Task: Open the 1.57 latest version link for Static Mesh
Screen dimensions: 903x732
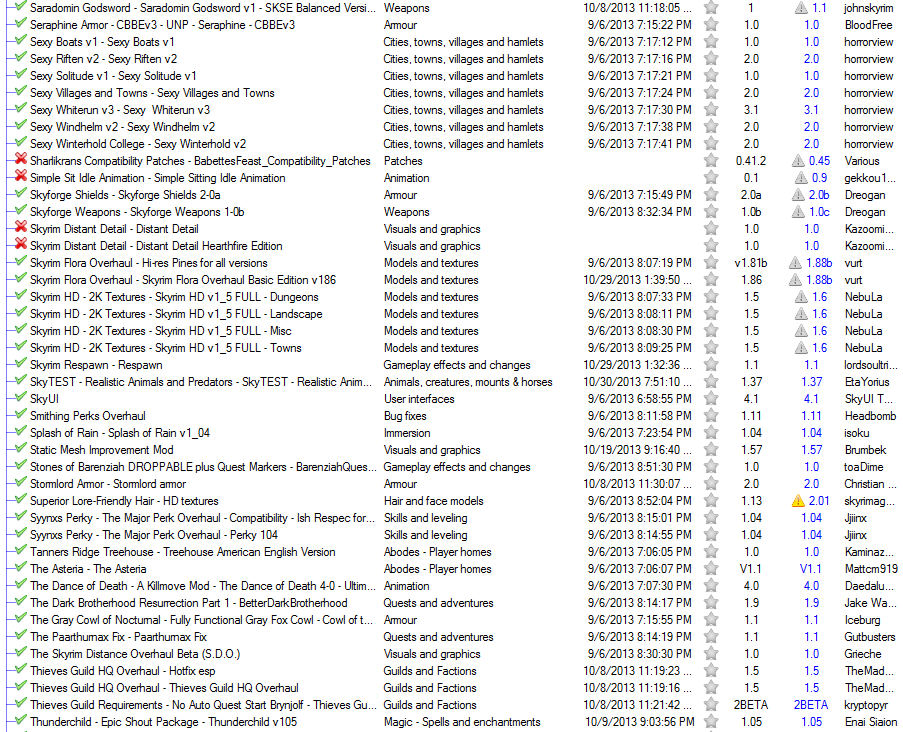Action: 811,450
